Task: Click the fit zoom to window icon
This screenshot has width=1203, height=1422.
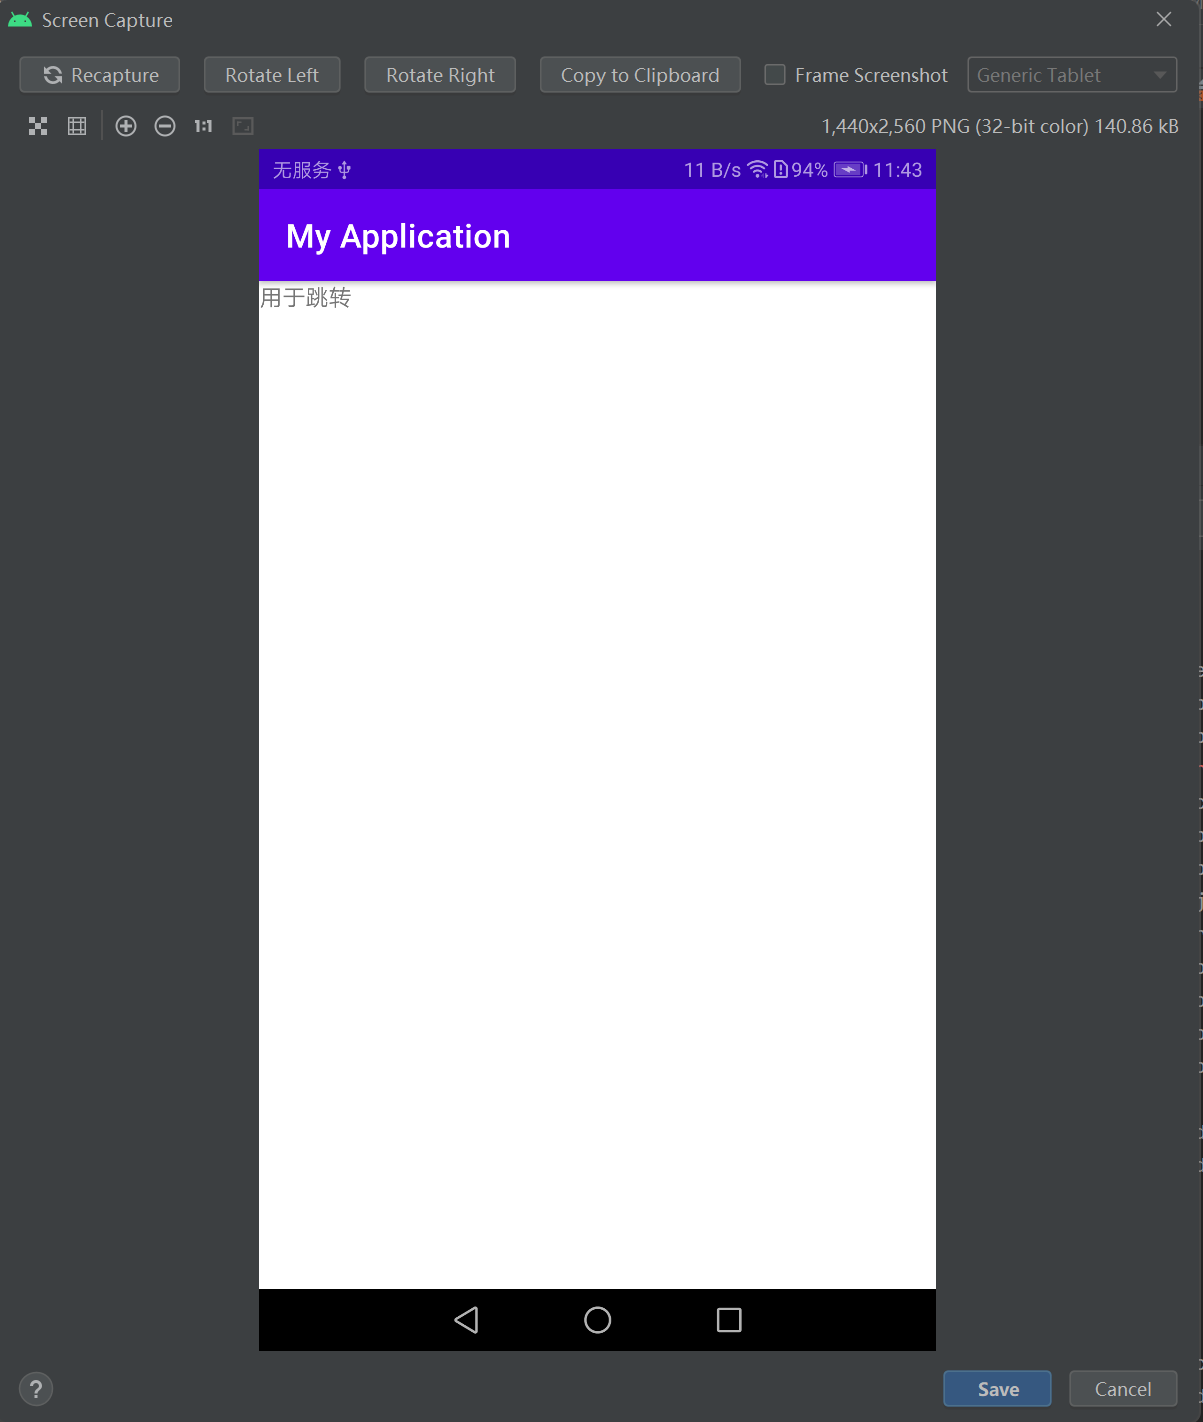Action: (x=243, y=126)
